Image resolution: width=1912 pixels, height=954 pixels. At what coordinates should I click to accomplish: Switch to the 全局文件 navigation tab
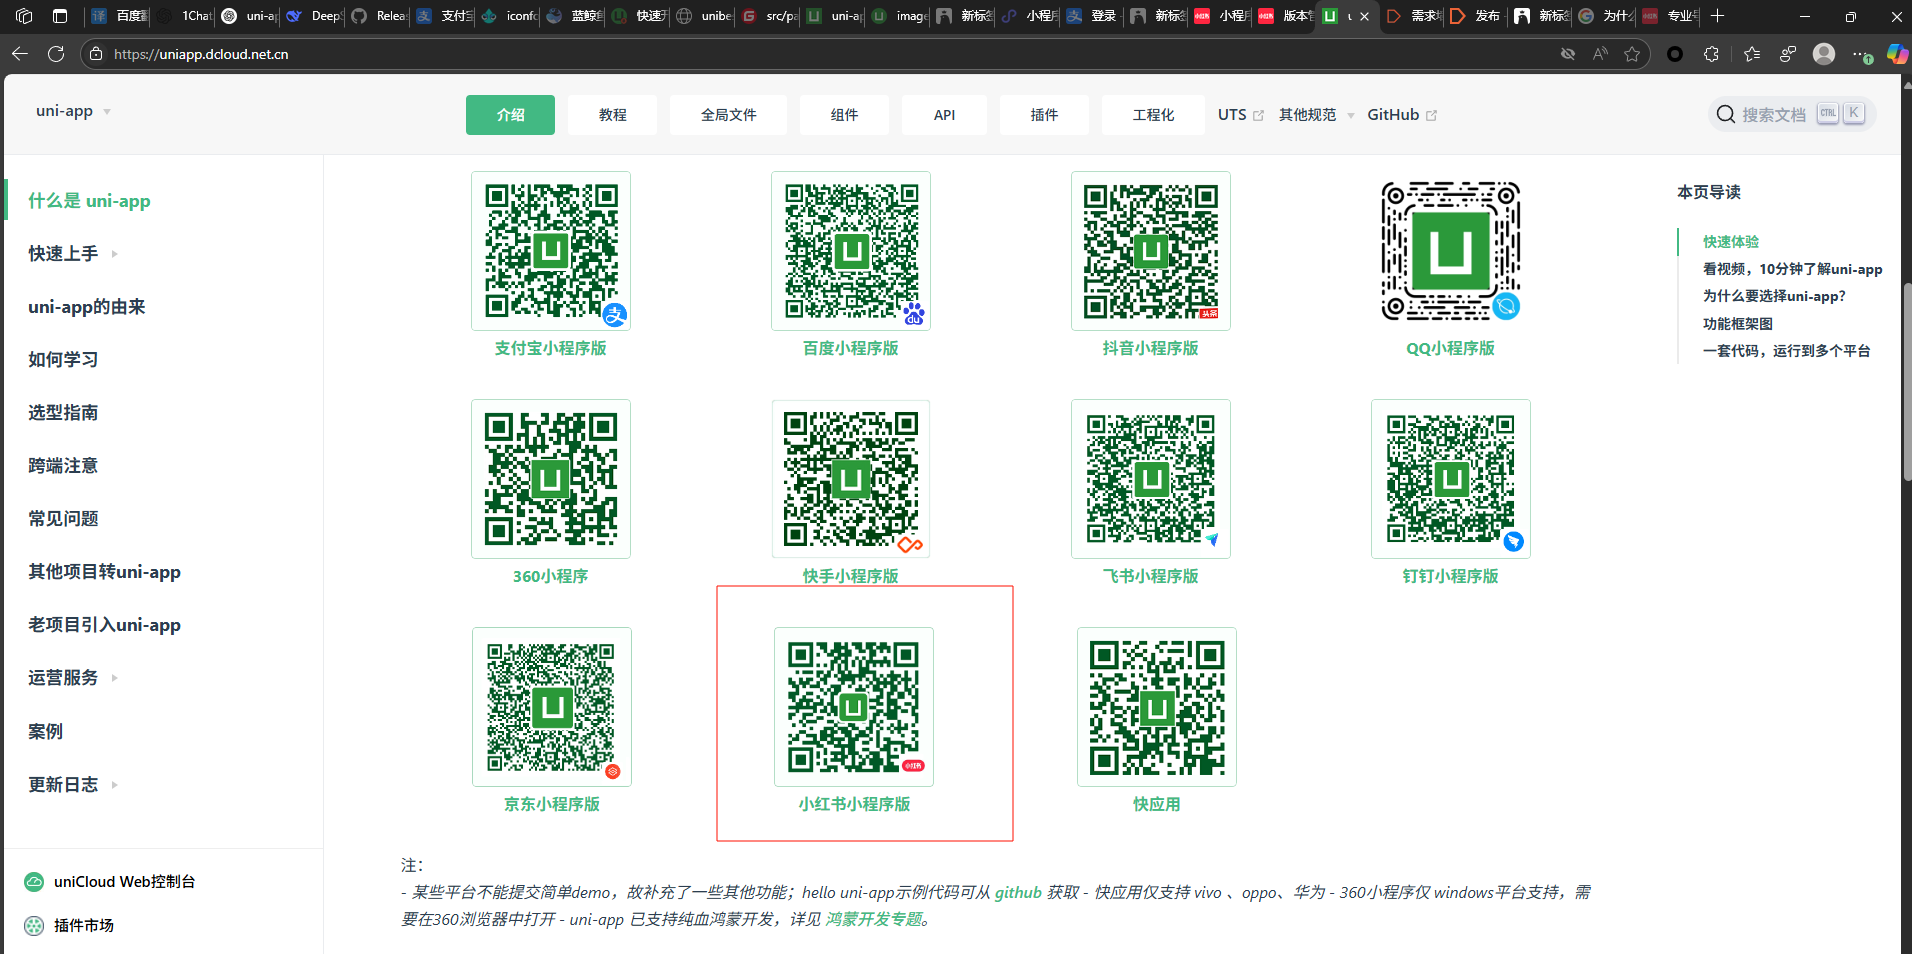(728, 115)
